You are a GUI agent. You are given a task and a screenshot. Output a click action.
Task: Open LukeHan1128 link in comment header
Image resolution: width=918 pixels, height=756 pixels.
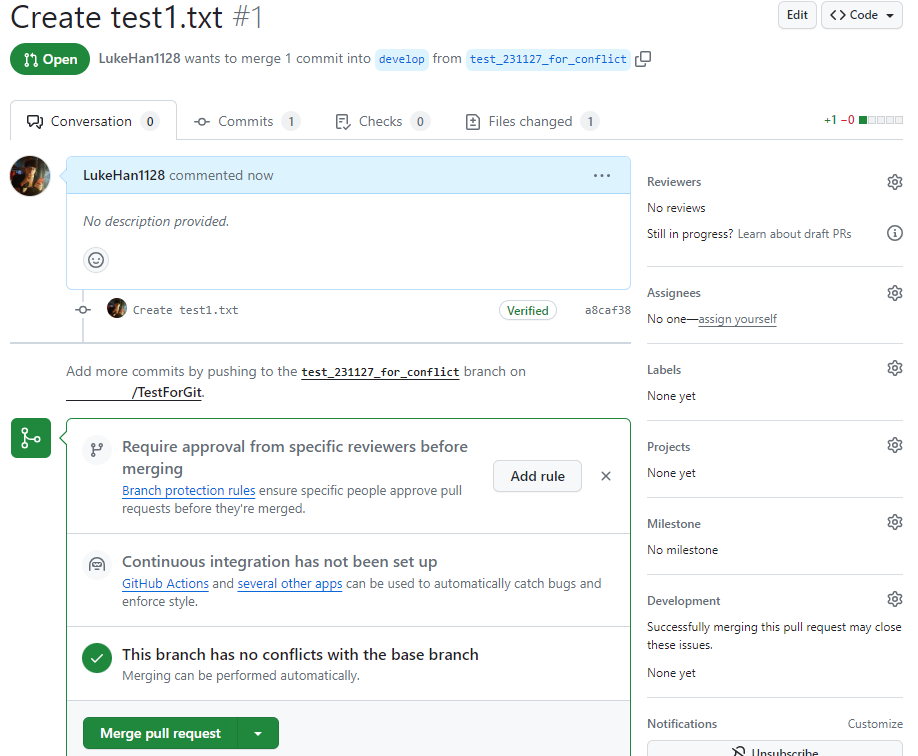[124, 175]
